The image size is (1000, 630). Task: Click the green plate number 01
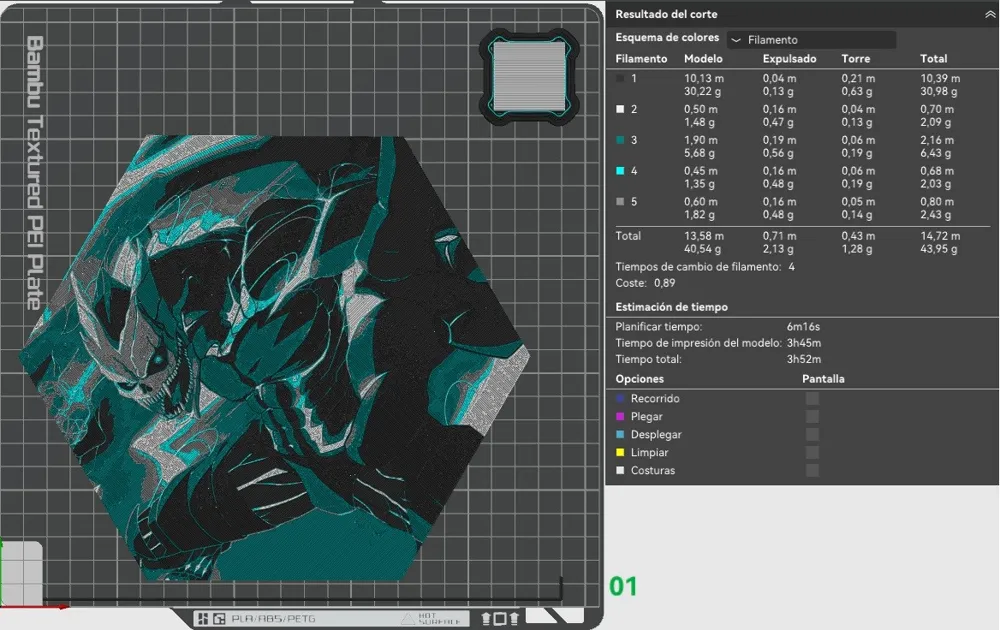pyautogui.click(x=623, y=587)
